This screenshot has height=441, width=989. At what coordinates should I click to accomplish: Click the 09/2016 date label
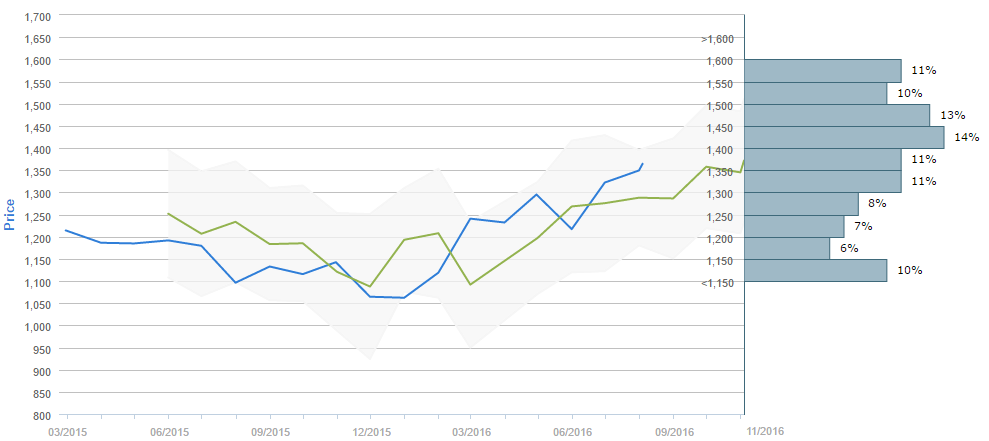pyautogui.click(x=673, y=432)
